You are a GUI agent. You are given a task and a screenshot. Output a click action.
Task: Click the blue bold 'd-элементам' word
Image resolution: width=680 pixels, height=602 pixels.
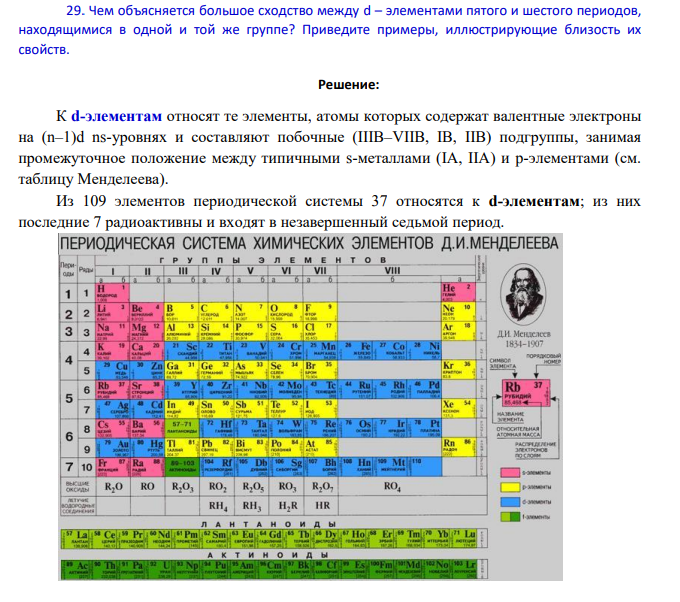click(x=116, y=116)
